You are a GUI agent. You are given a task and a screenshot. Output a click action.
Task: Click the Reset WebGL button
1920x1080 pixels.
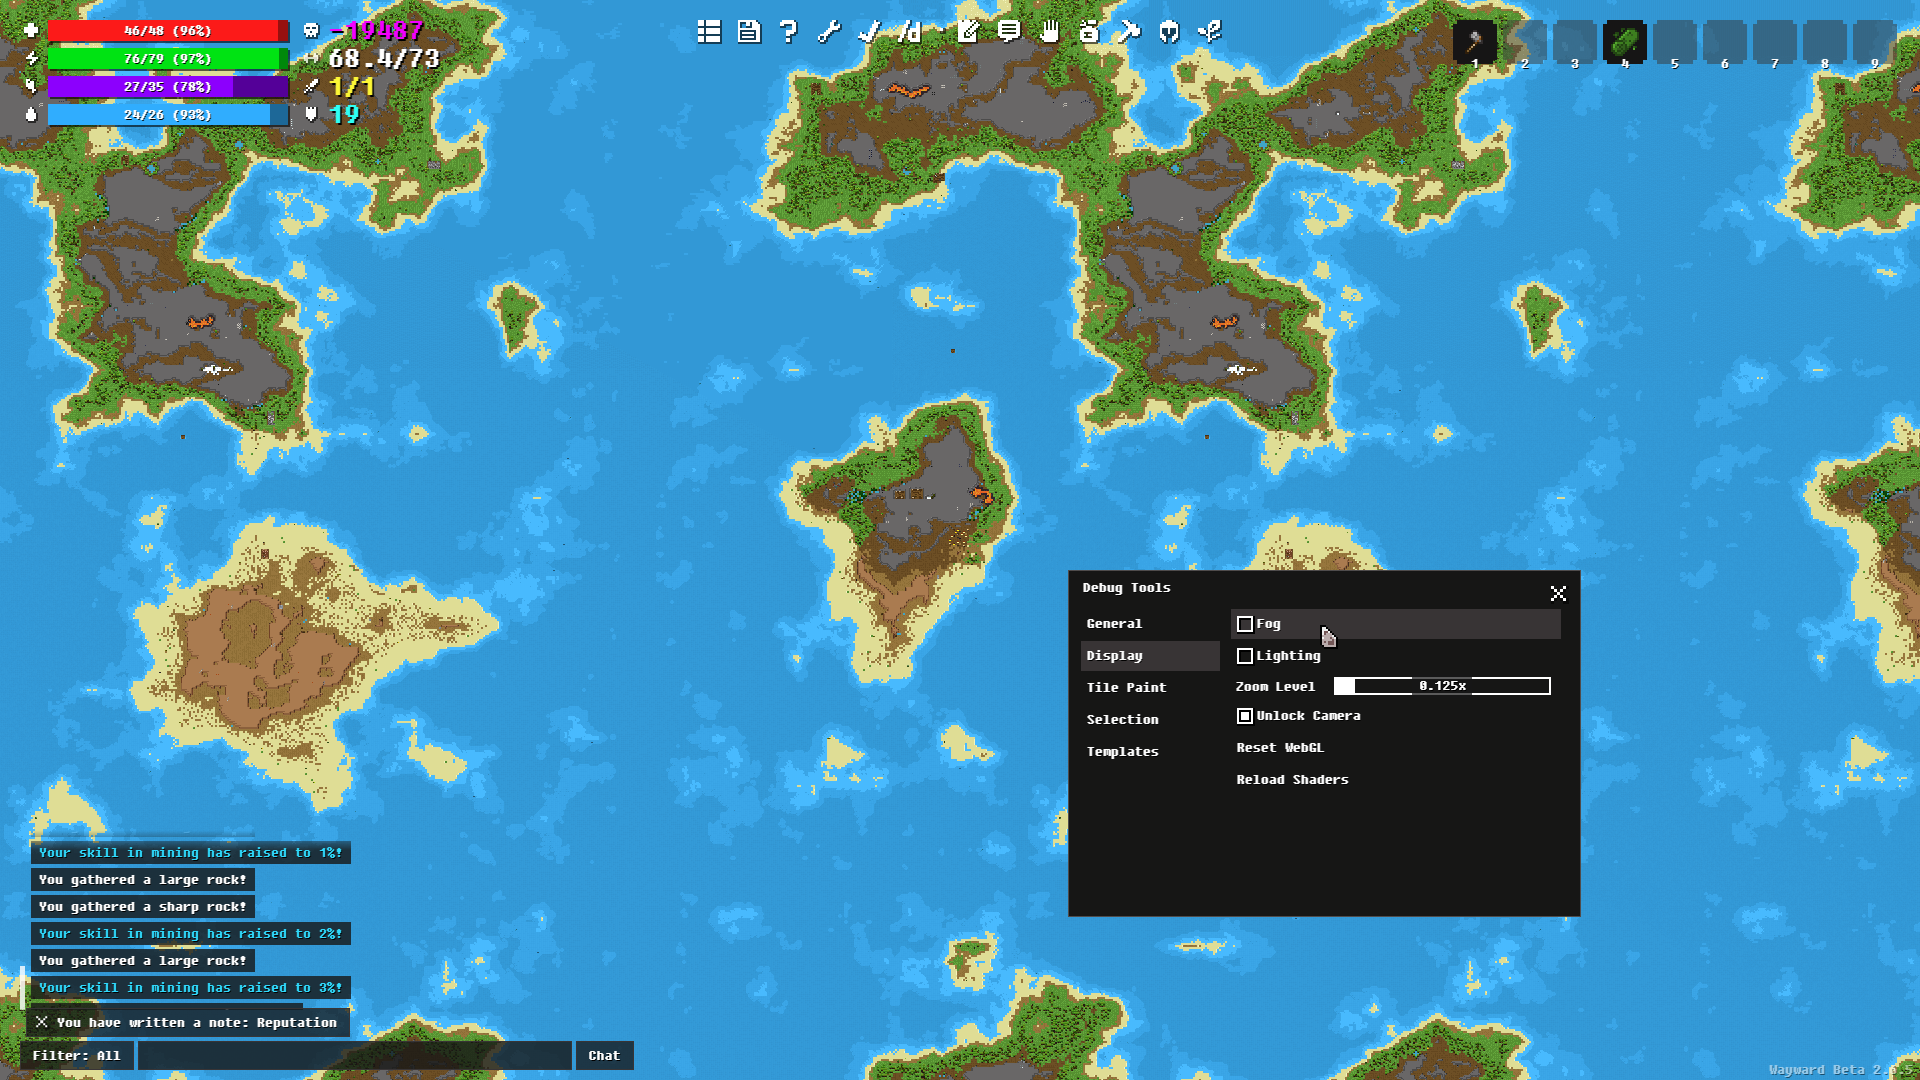tap(1280, 748)
